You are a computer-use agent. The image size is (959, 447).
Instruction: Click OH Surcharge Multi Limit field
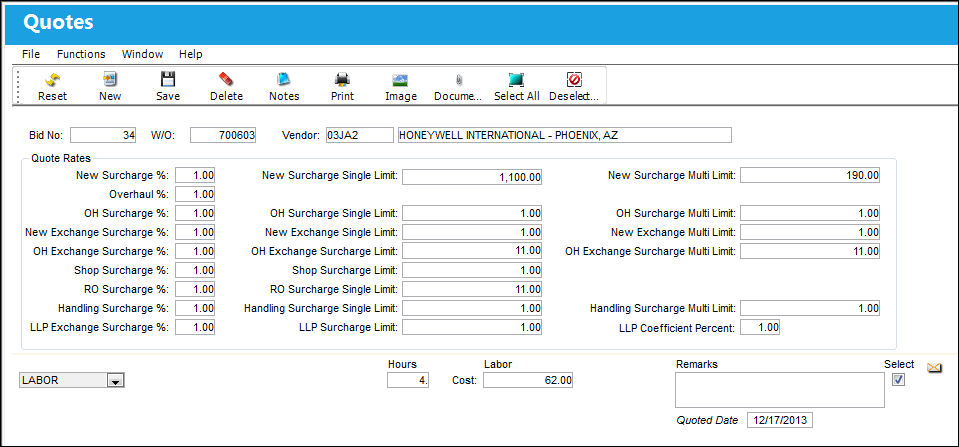click(810, 213)
